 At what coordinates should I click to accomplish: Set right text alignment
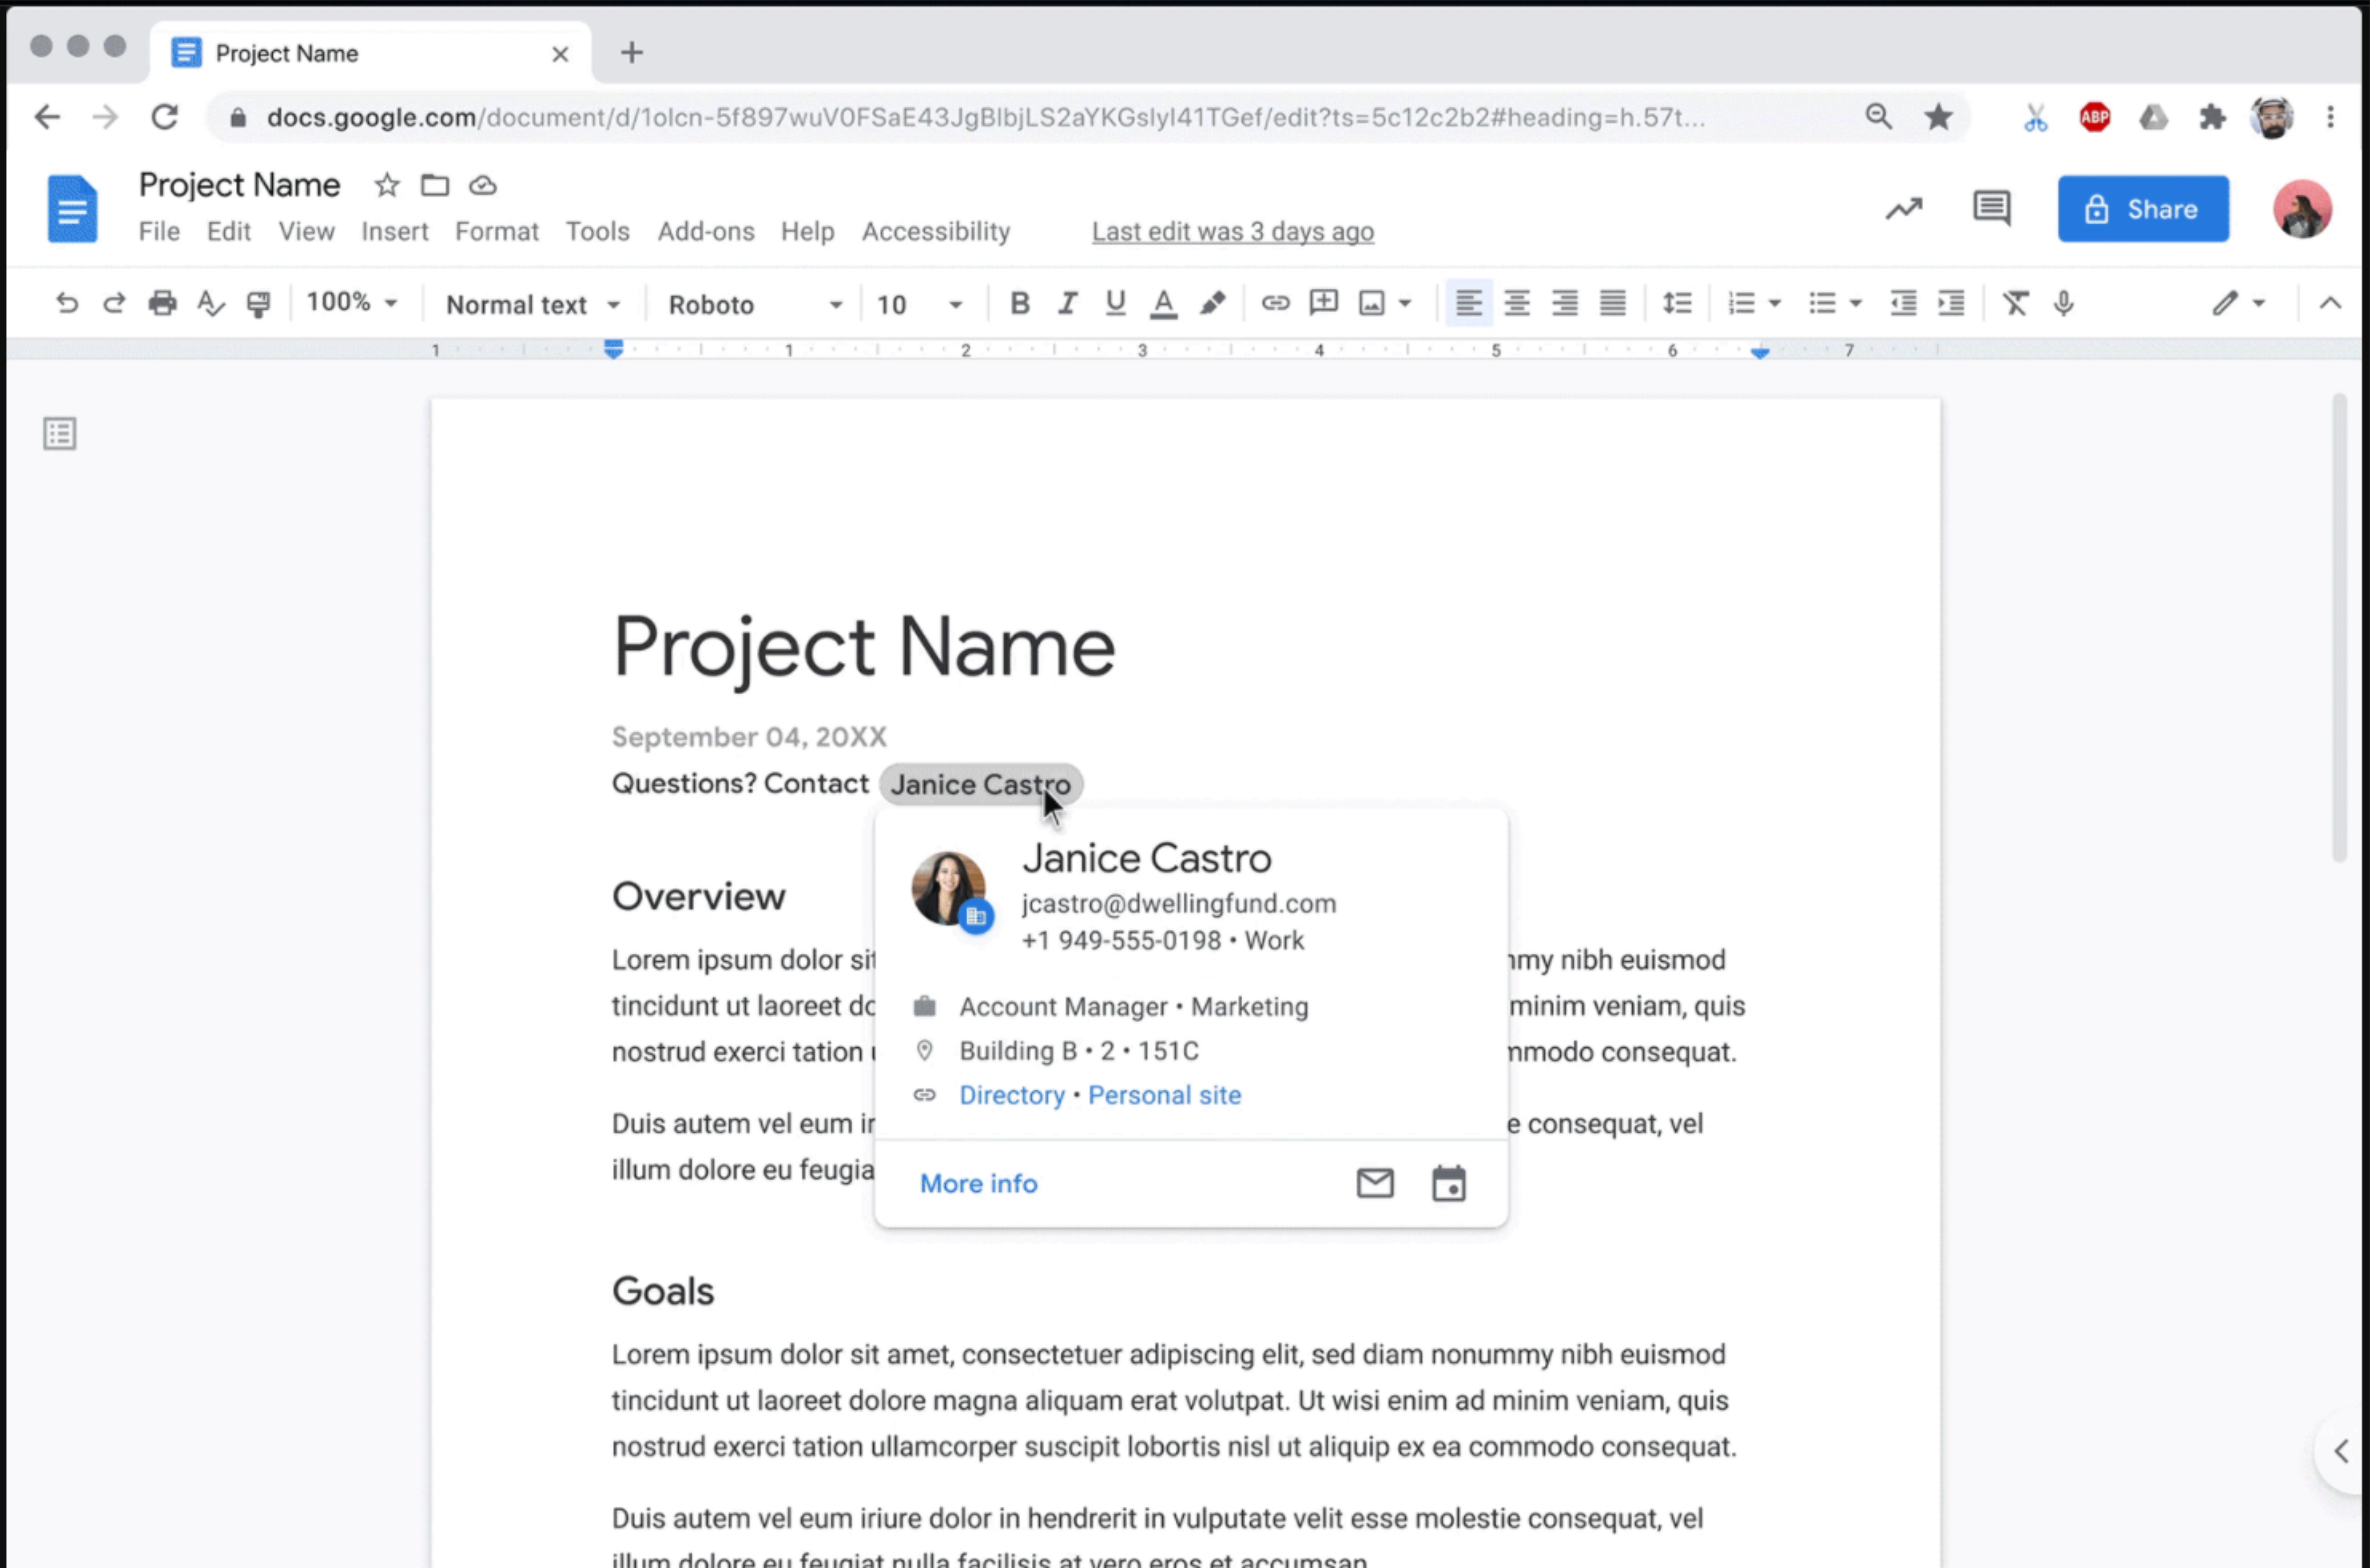tap(1564, 303)
